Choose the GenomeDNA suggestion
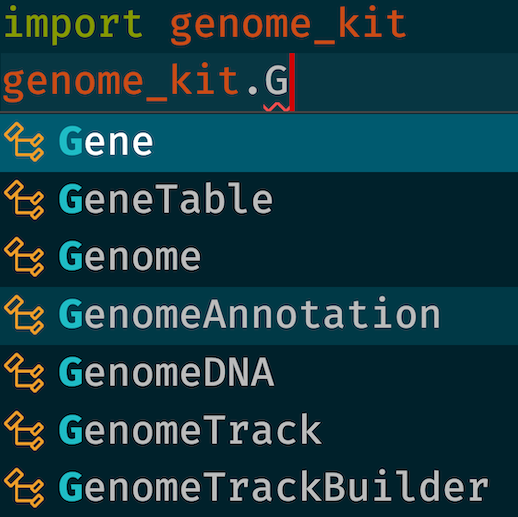This screenshot has height=517, width=518. pos(259,373)
